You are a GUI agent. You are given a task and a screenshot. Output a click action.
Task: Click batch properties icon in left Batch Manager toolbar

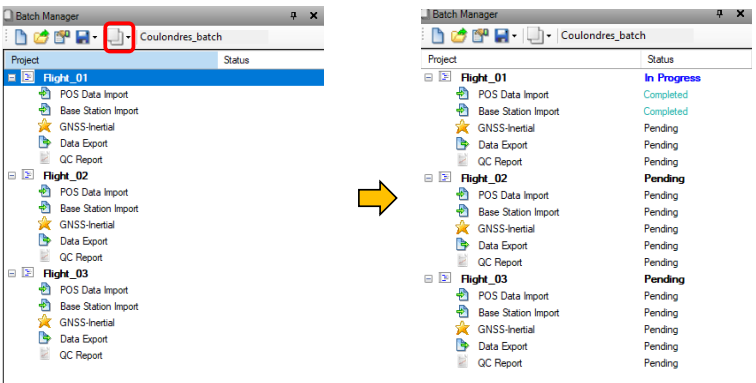(62, 37)
